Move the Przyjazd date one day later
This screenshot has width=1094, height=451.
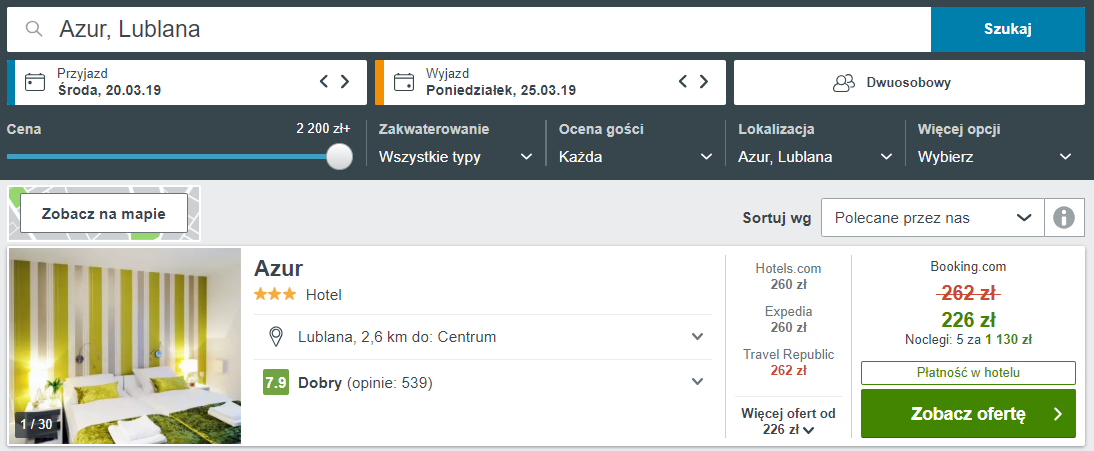[x=345, y=82]
